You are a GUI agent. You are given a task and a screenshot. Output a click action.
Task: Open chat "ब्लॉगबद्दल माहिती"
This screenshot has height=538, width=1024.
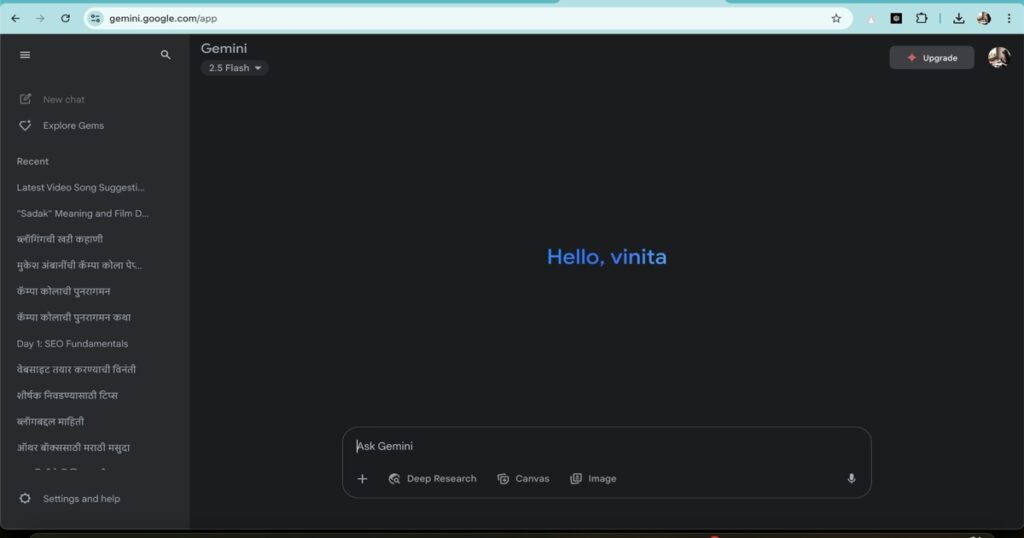[50, 421]
